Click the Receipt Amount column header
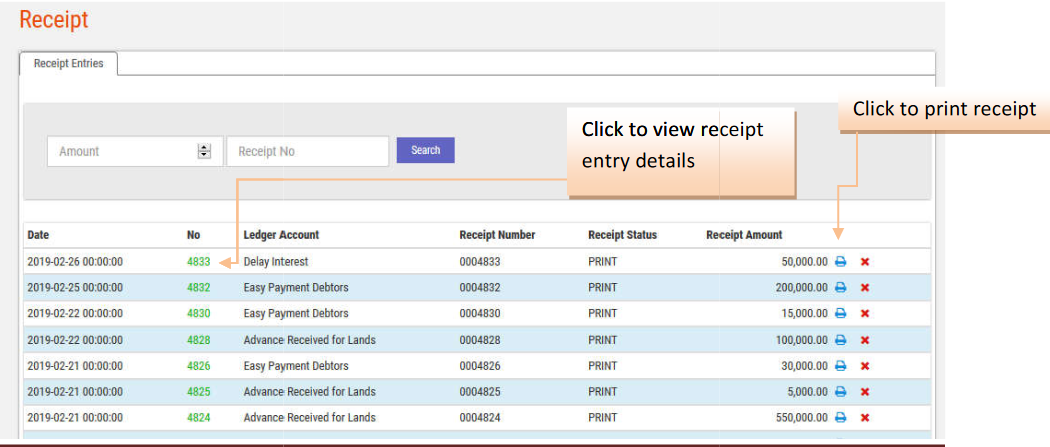This screenshot has width=1050, height=447. tap(744, 235)
